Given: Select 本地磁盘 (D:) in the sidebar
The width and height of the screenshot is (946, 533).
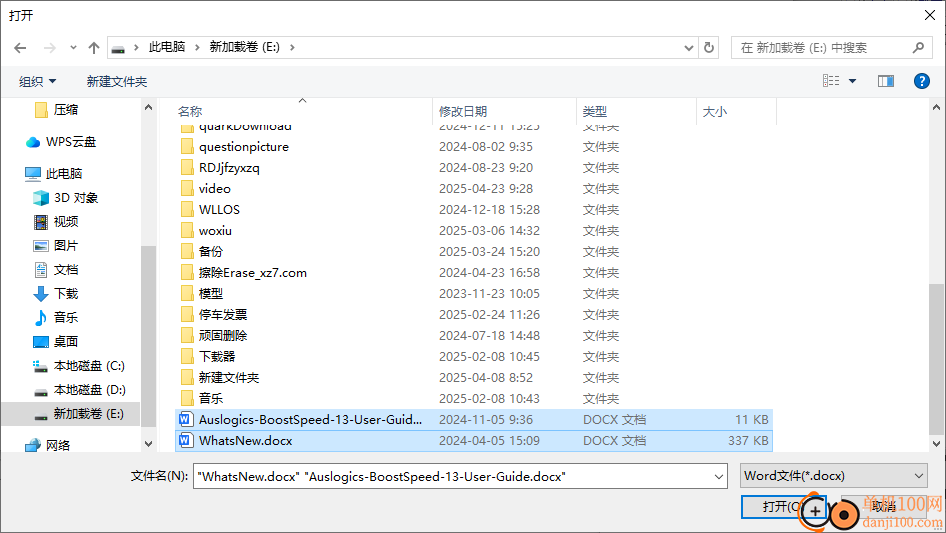Looking at the screenshot, I should click(89, 390).
